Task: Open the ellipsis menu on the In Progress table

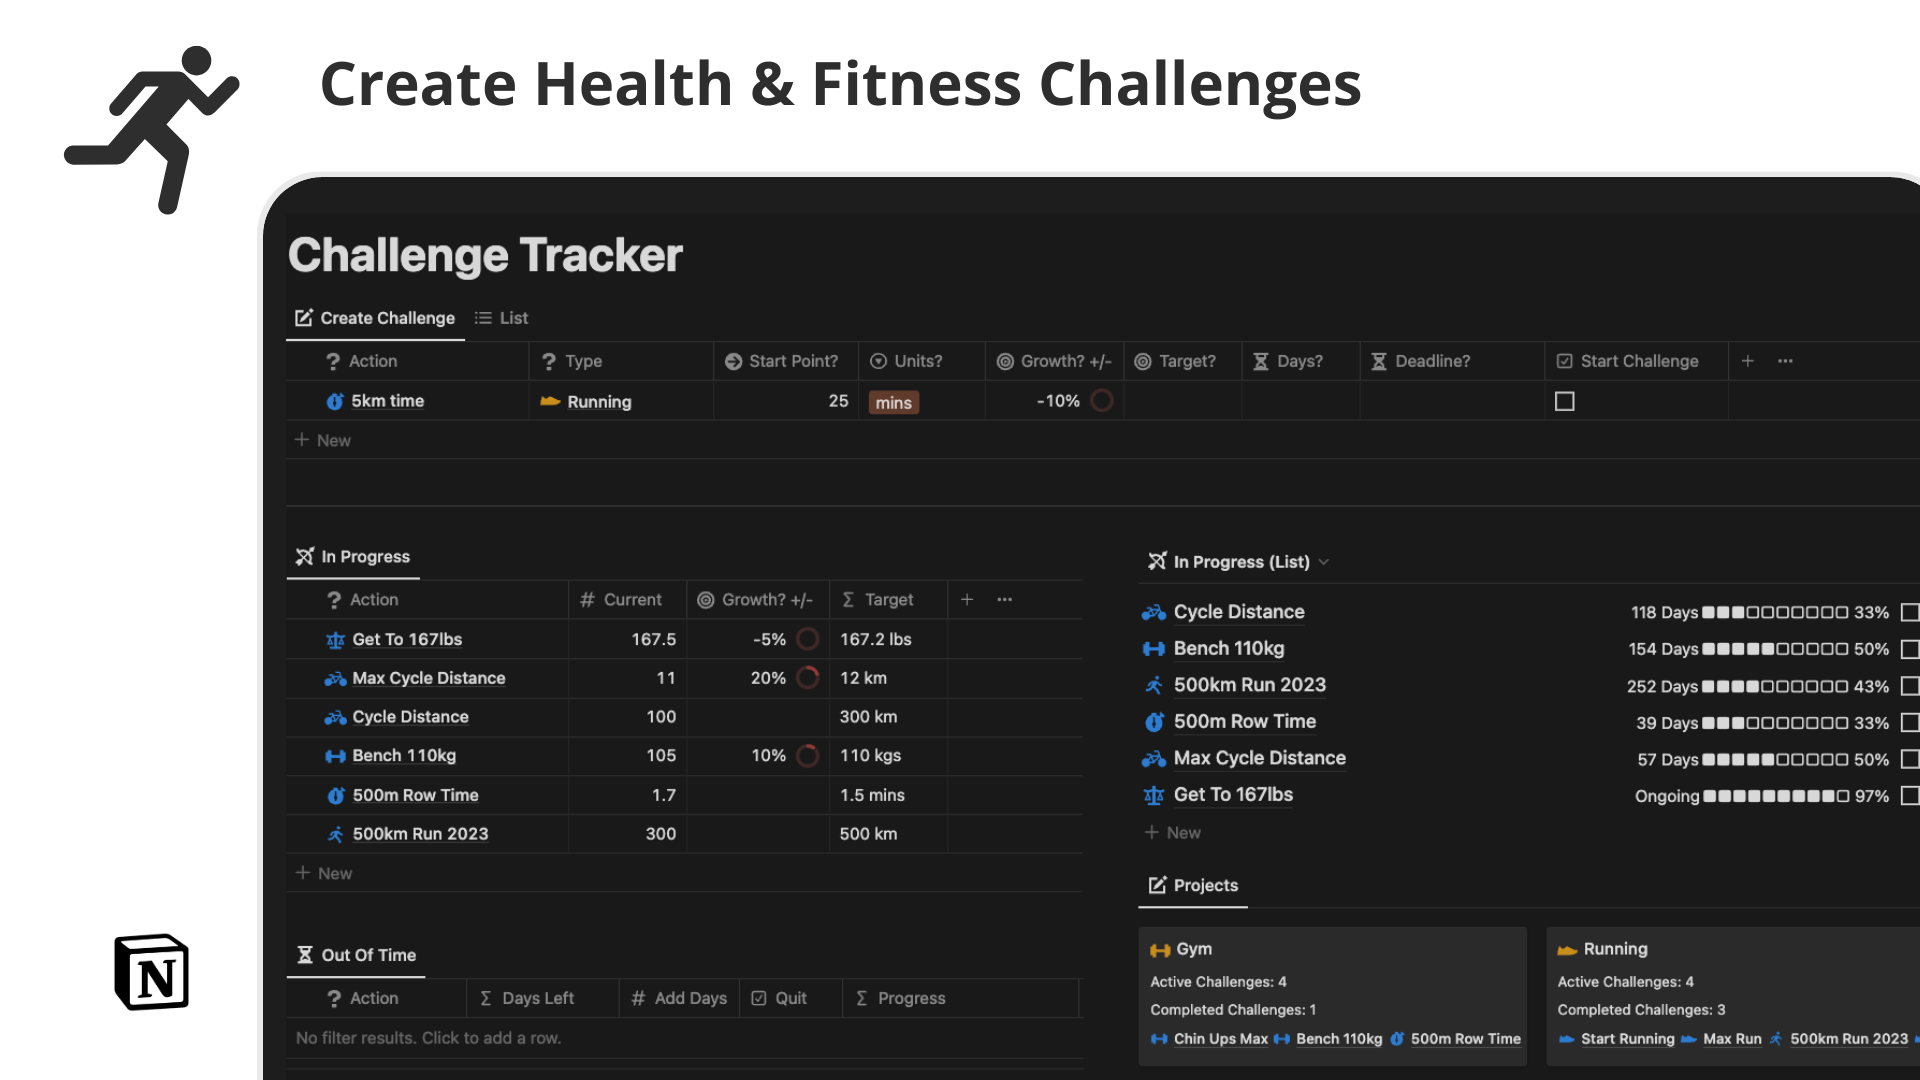Action: point(1004,599)
